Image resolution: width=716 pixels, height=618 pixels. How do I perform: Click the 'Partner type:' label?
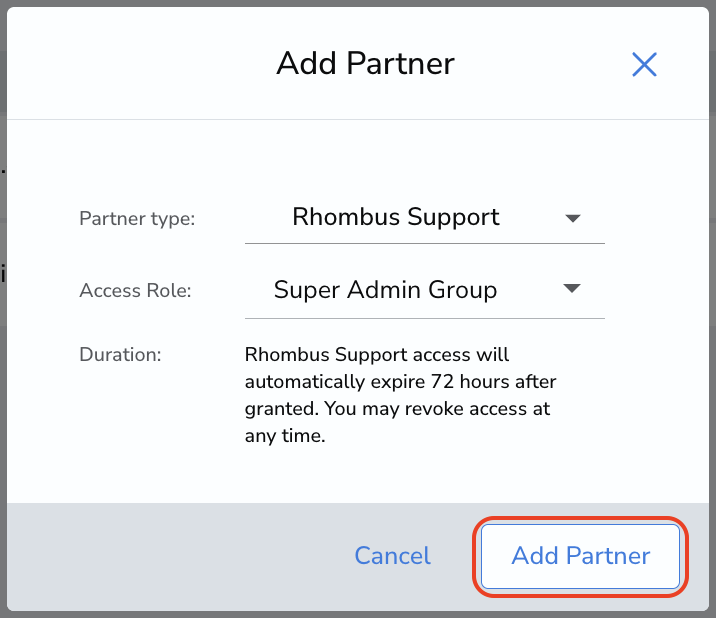coord(137,219)
